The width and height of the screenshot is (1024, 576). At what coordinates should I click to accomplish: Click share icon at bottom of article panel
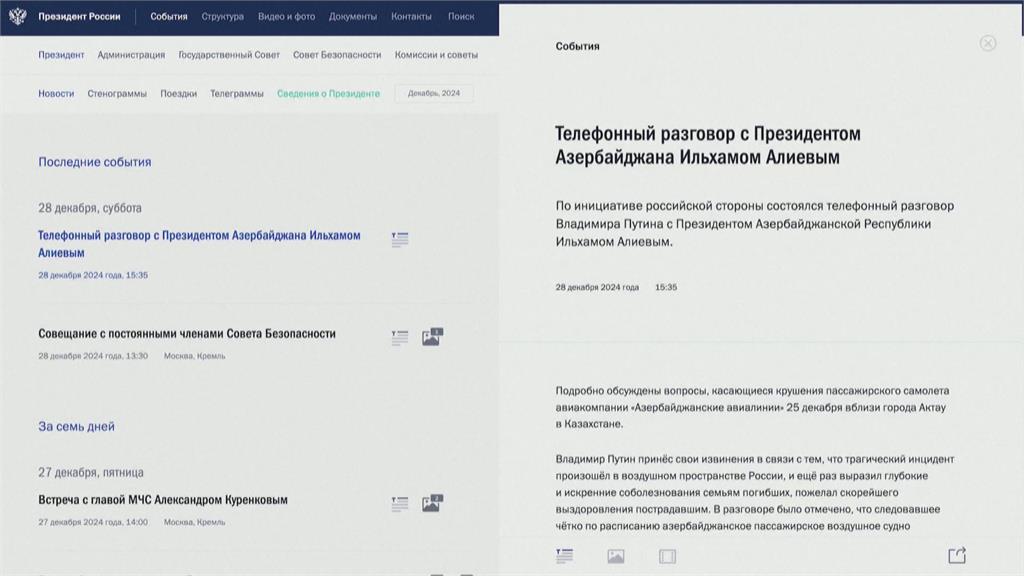957,555
